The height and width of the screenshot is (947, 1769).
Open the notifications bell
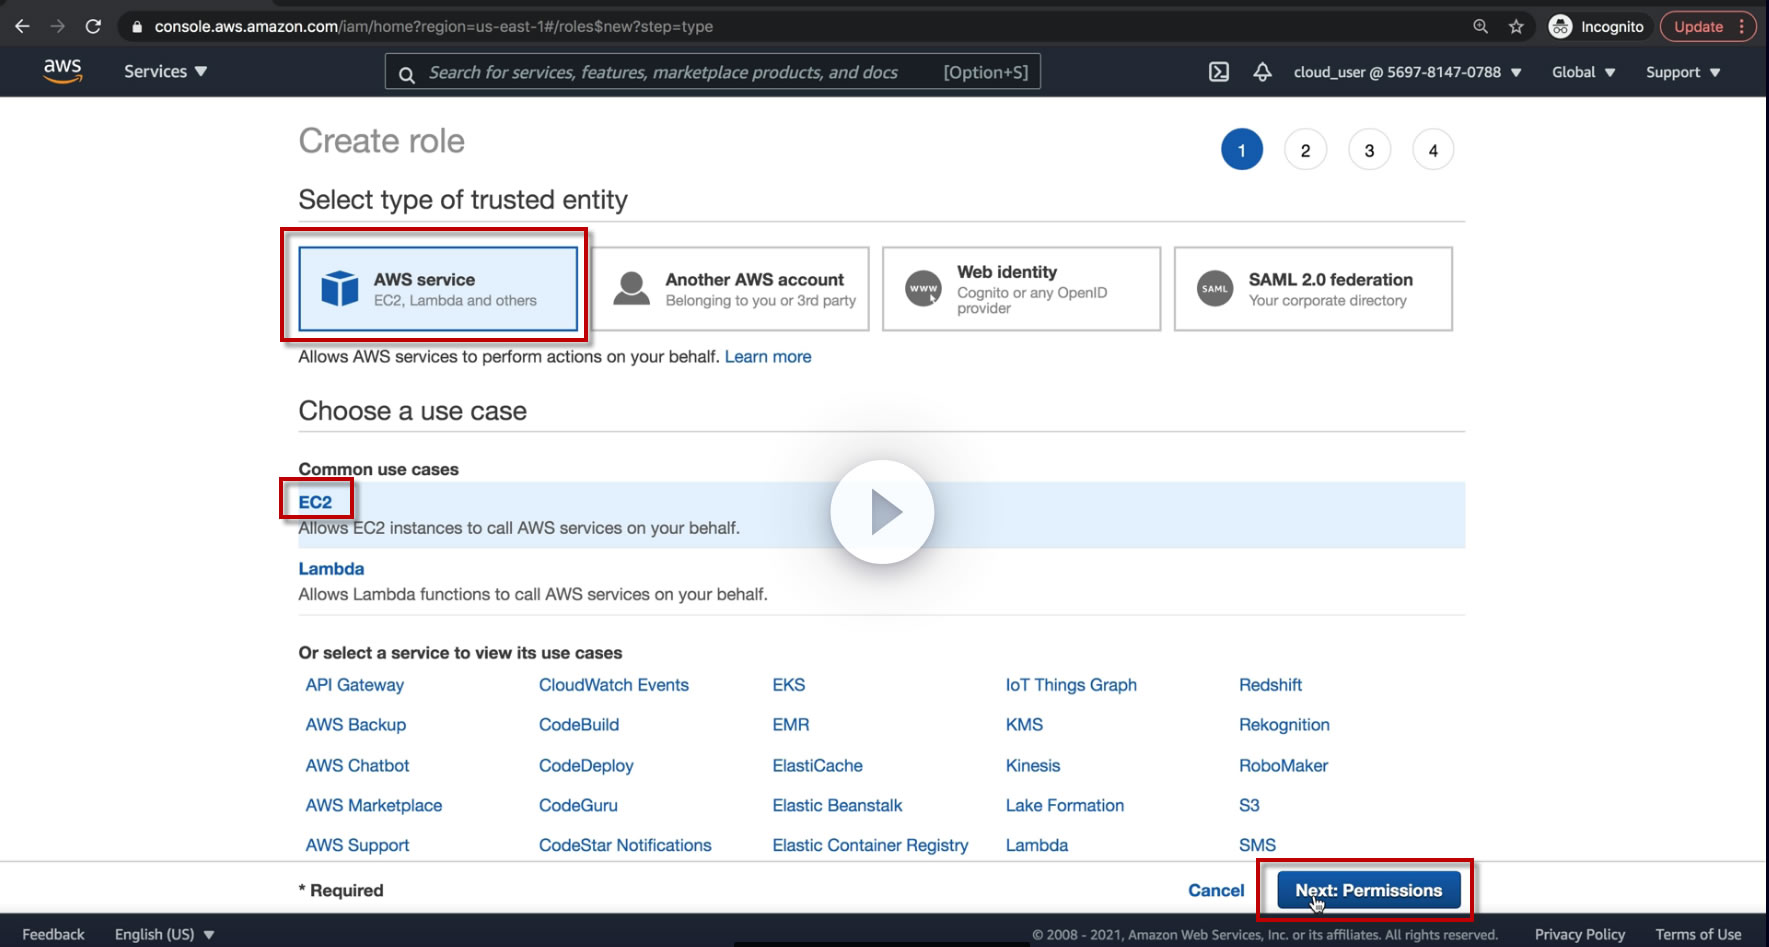point(1263,72)
